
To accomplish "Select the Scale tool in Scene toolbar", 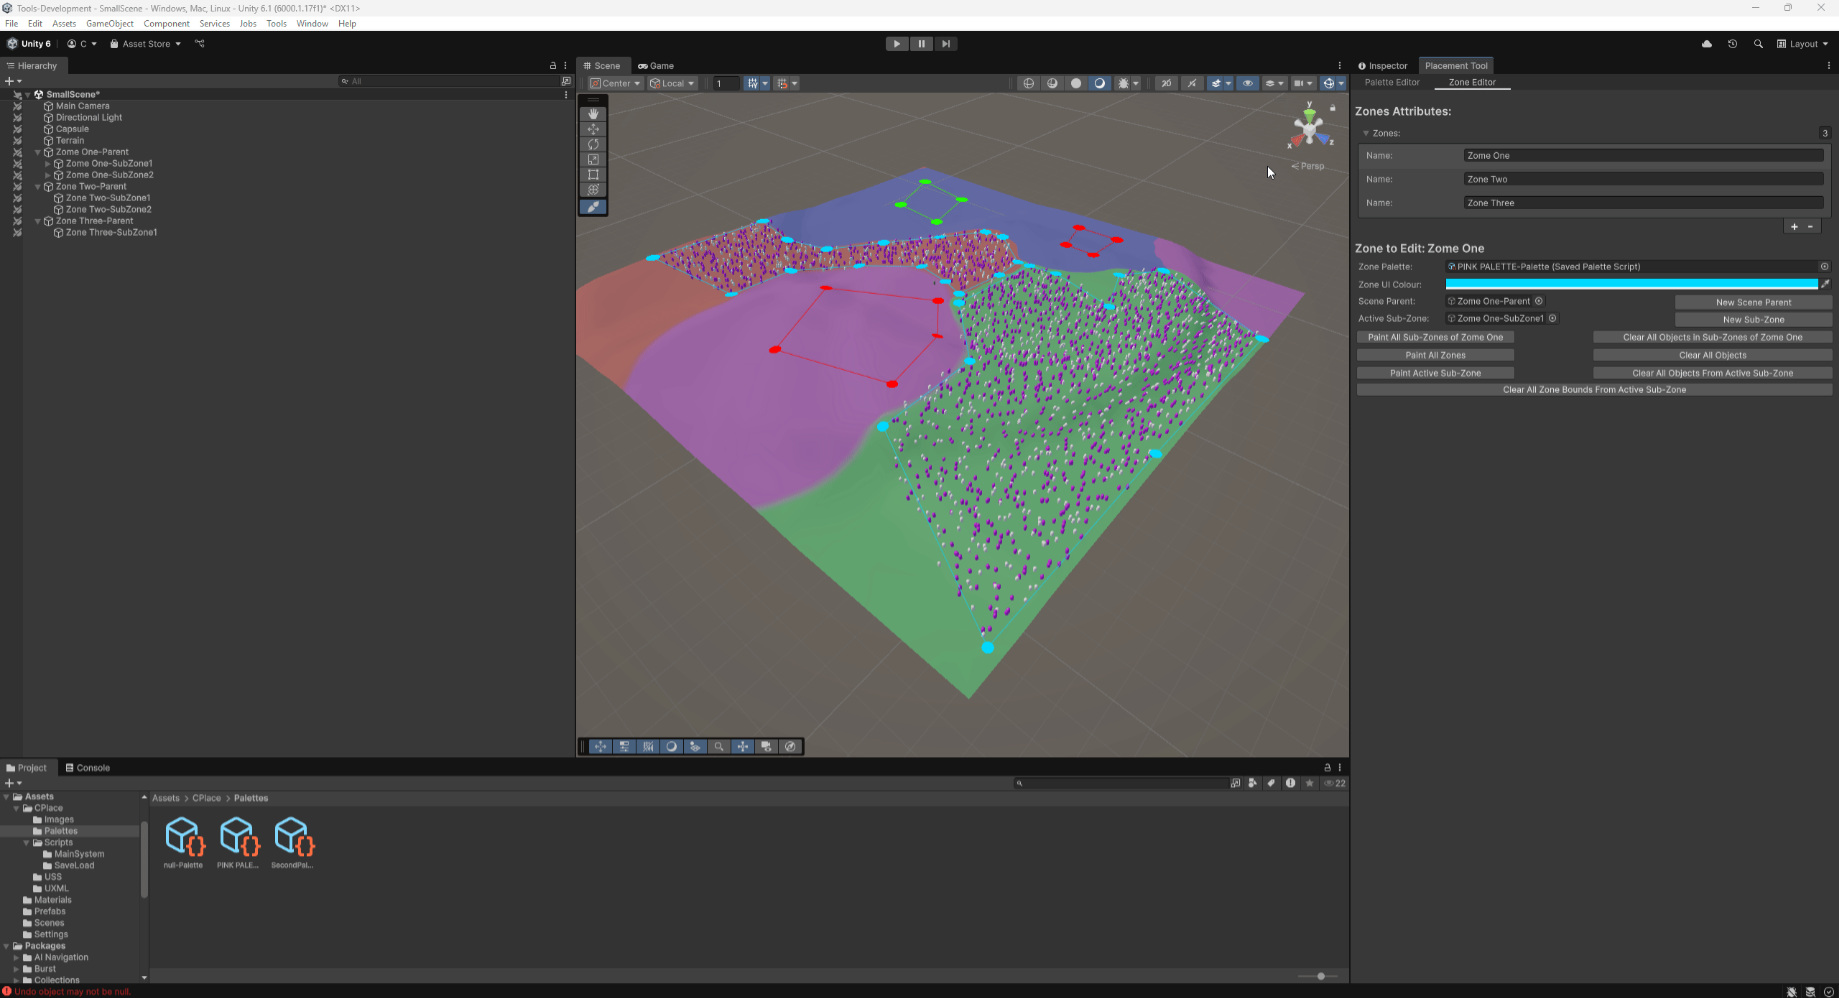I will (x=593, y=159).
